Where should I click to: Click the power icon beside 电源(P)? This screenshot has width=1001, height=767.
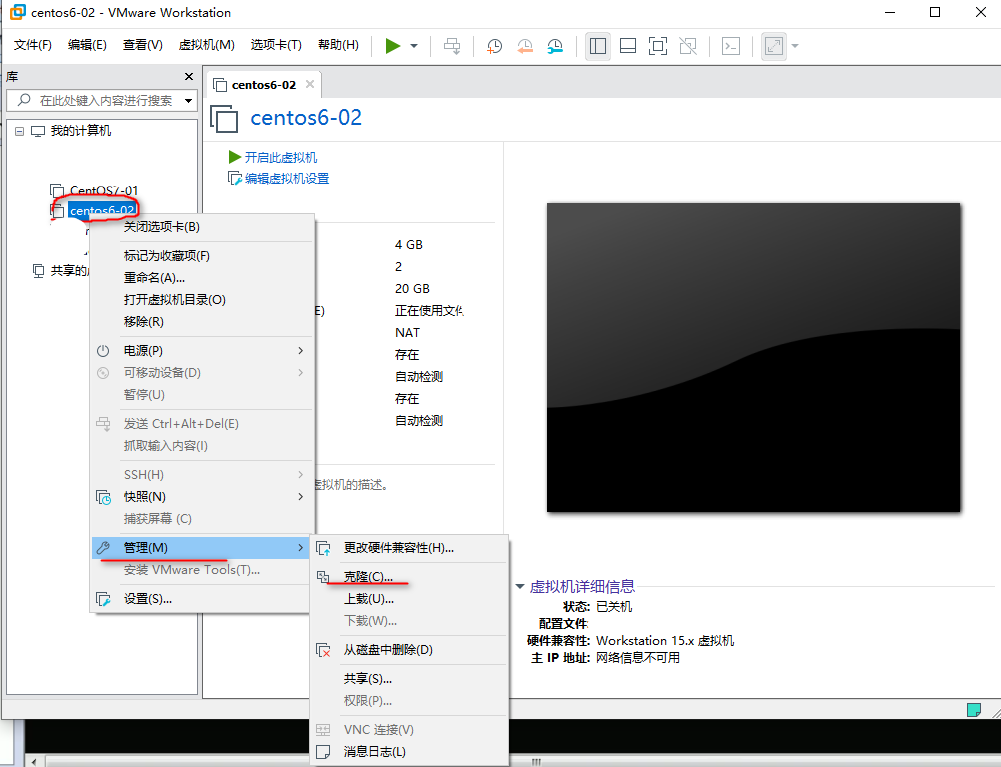[103, 351]
